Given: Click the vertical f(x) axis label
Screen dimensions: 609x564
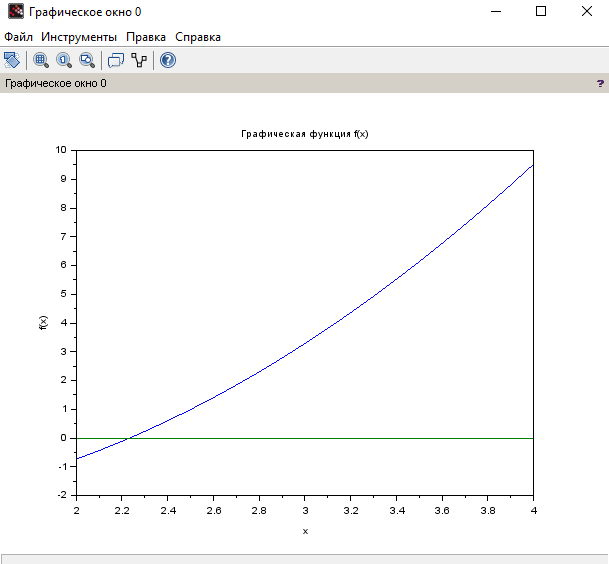Looking at the screenshot, I should point(43,322).
